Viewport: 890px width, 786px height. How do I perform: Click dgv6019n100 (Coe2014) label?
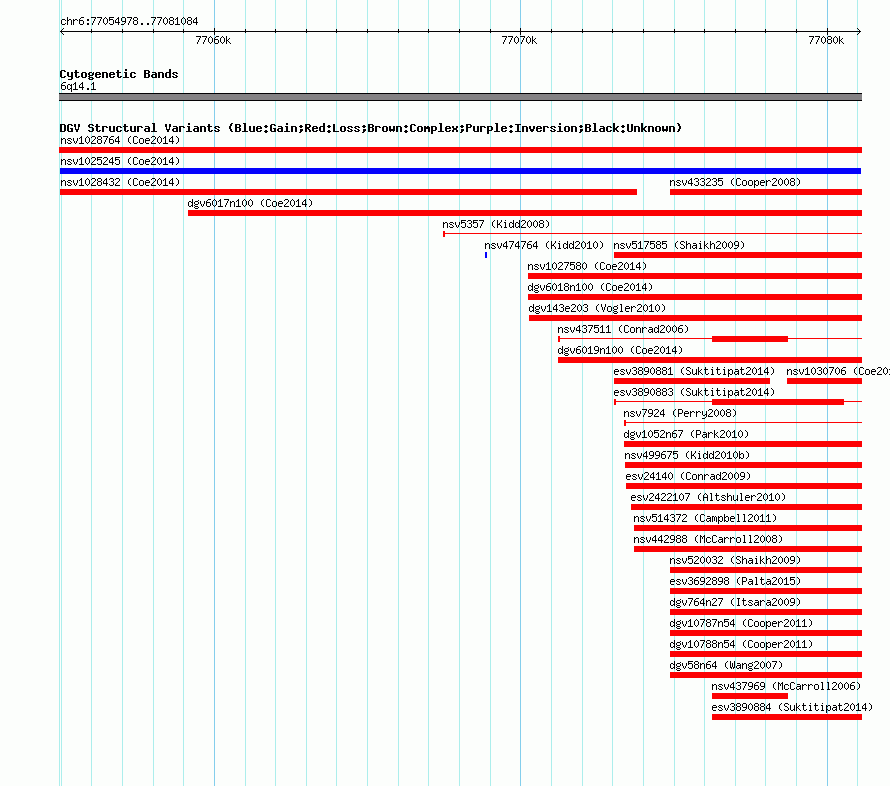(x=620, y=350)
